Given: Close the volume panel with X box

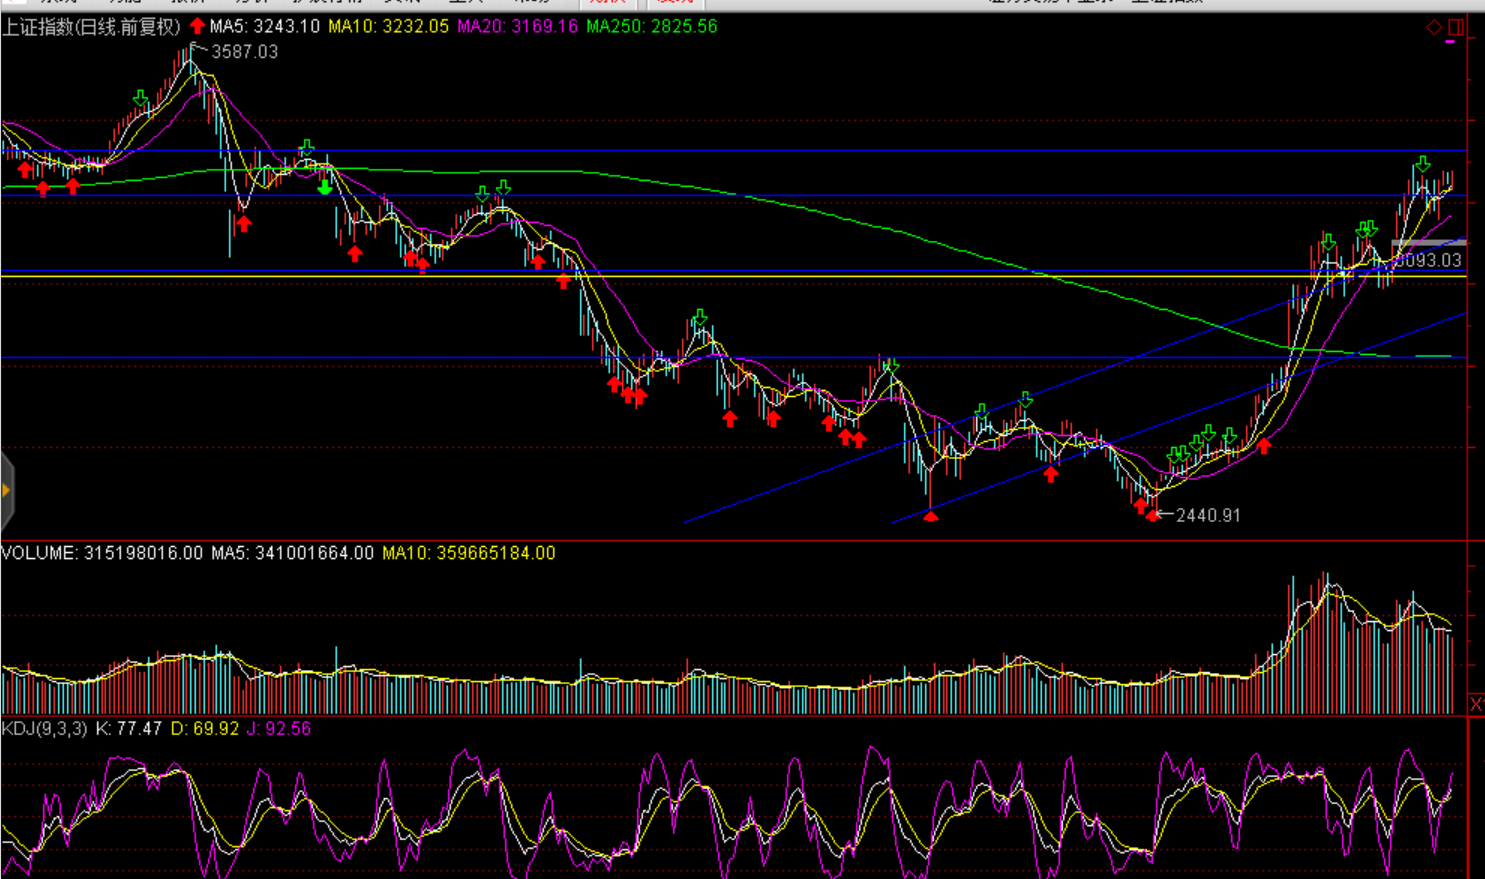Looking at the screenshot, I should (1476, 705).
